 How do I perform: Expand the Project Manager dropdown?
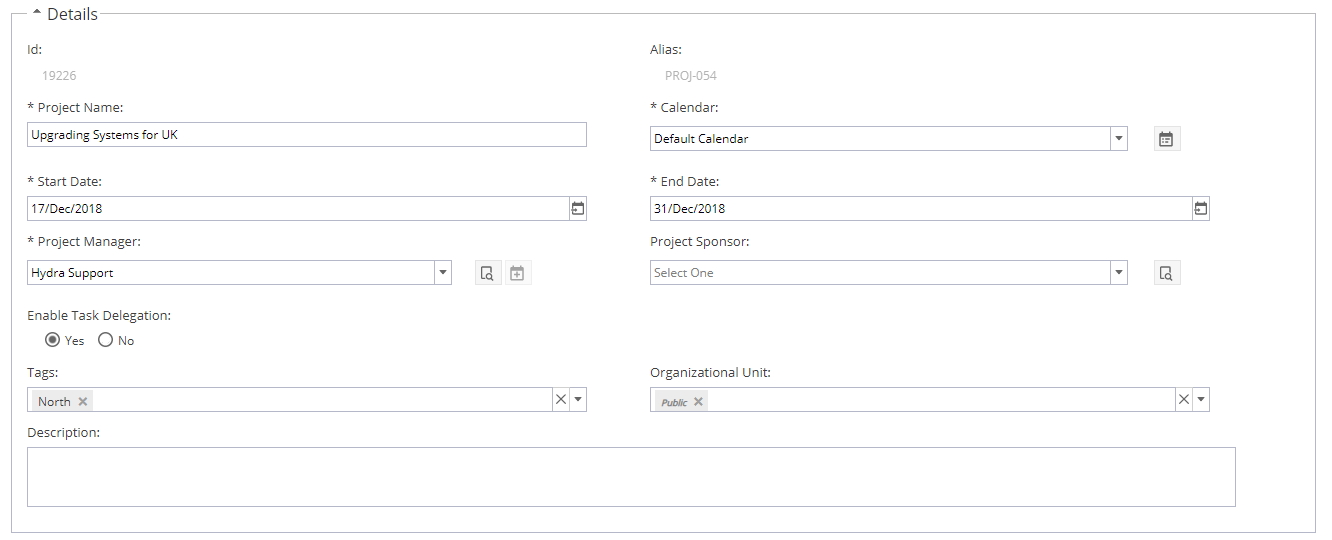point(443,273)
